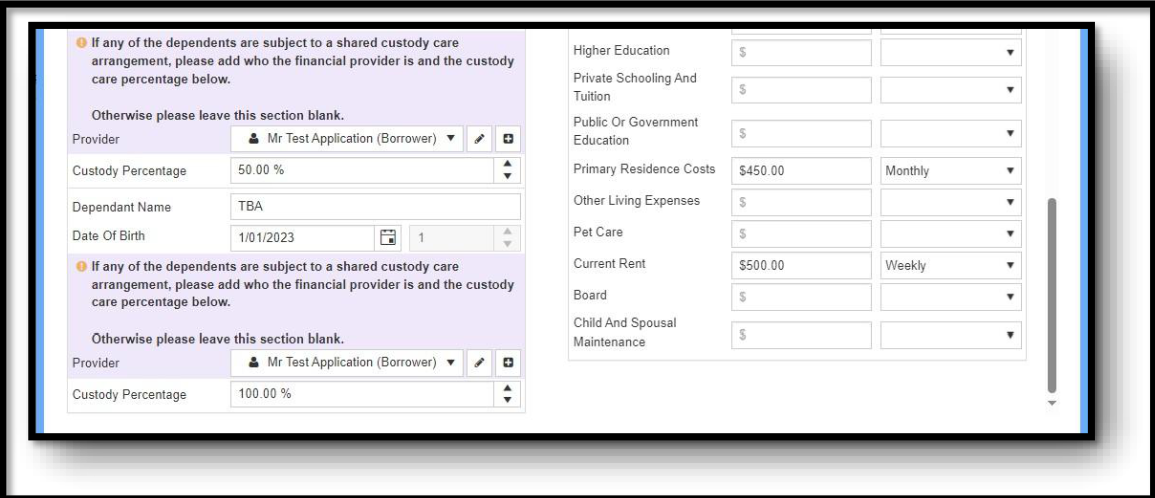Screen dimensions: 1155x498
Task: Open Primary Residence Costs frequency dropdown
Action: click(x=950, y=171)
